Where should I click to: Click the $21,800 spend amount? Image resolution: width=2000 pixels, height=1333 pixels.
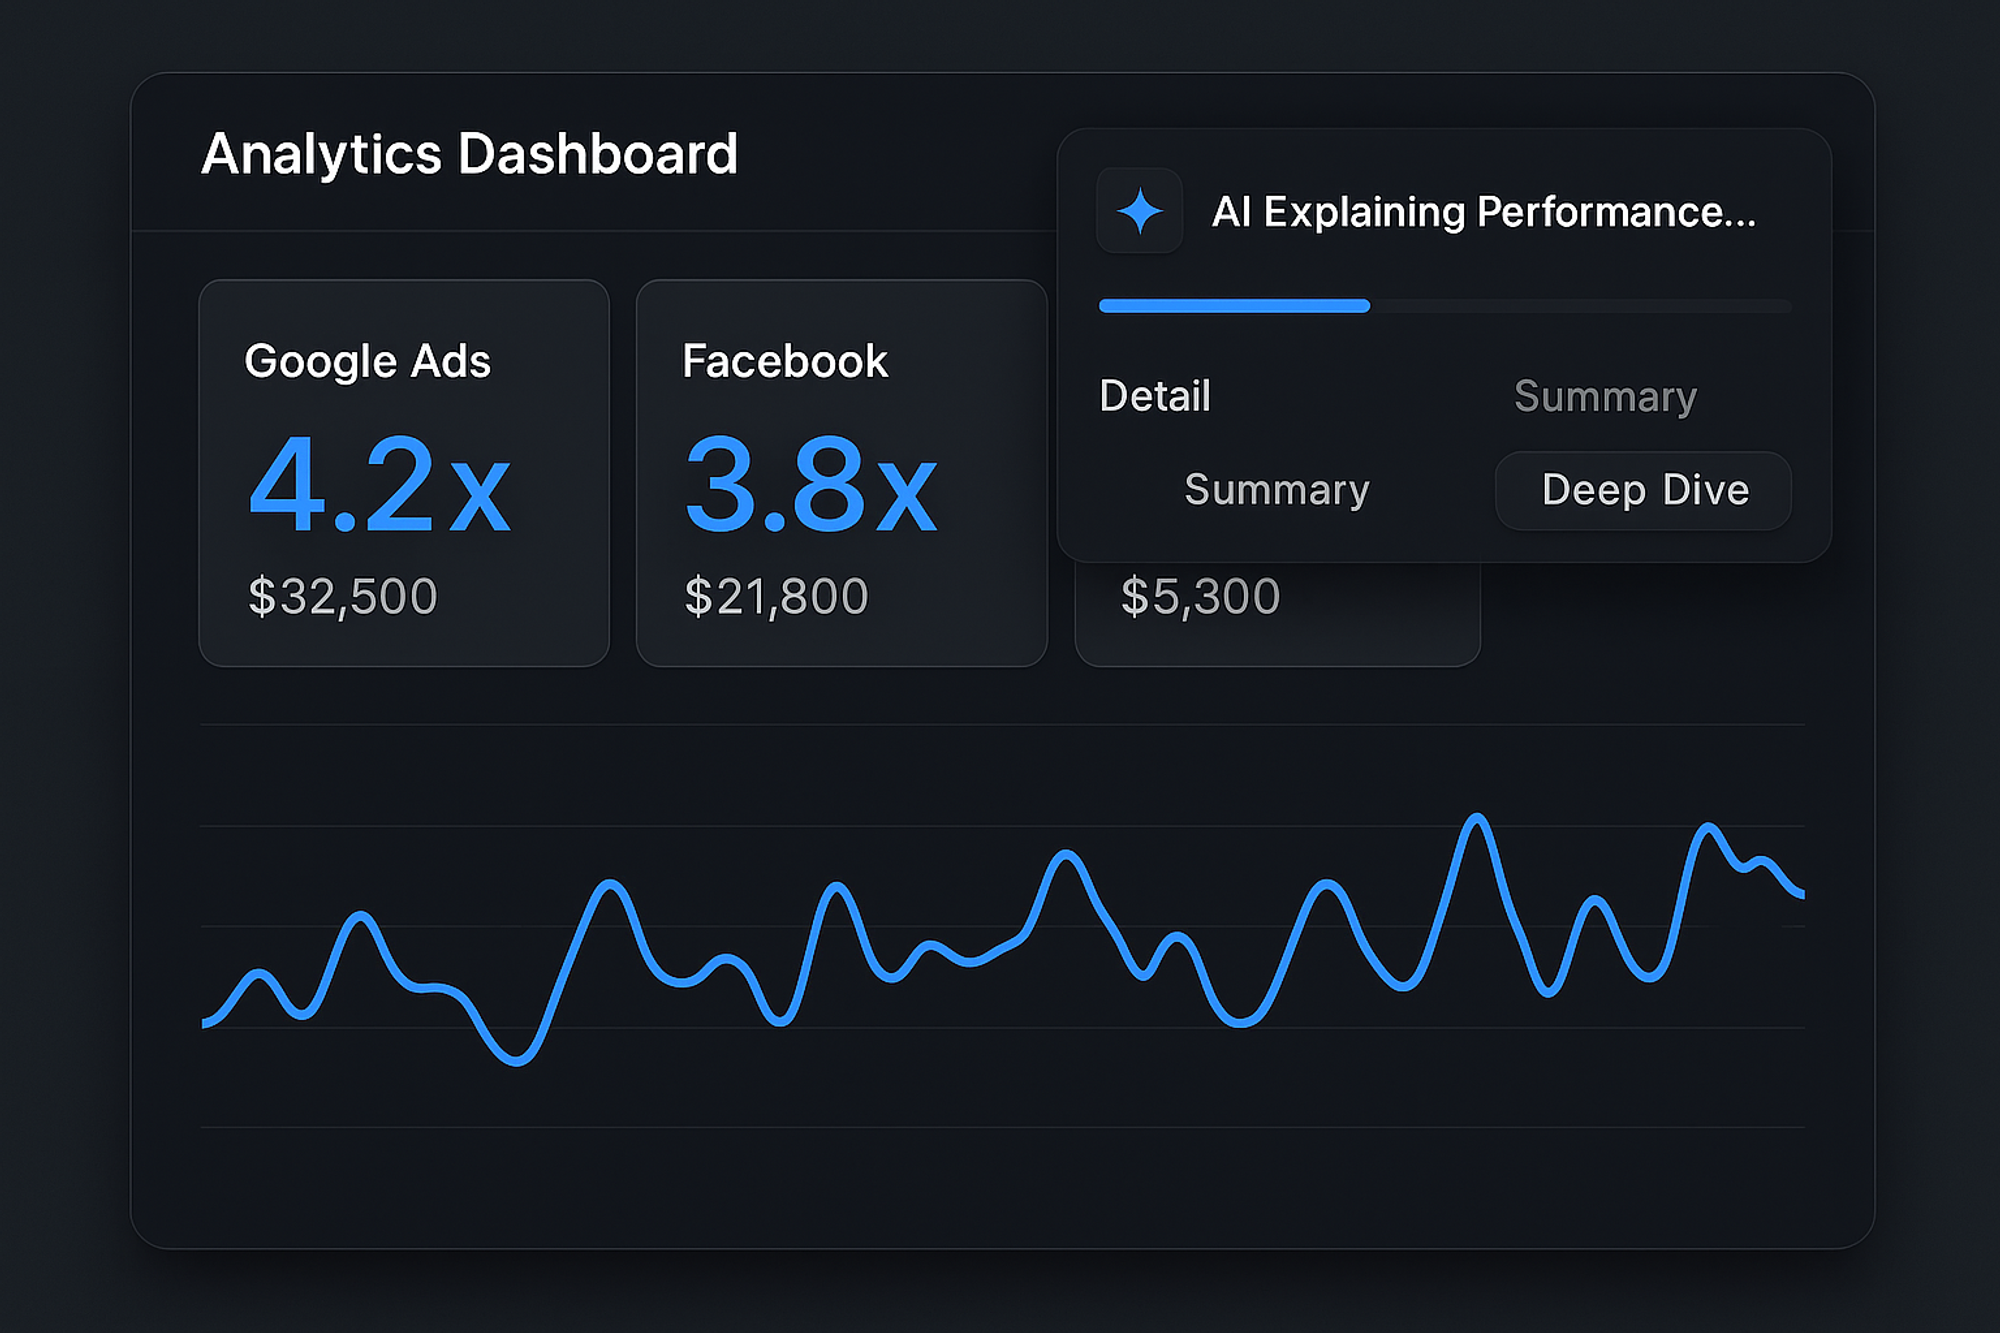click(776, 596)
